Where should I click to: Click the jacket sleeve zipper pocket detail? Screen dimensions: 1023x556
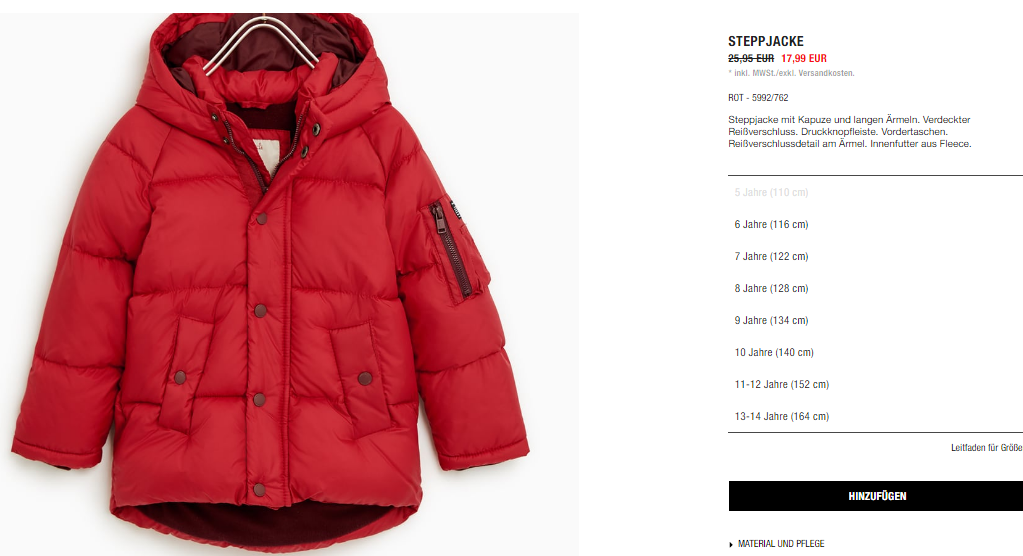(x=451, y=248)
